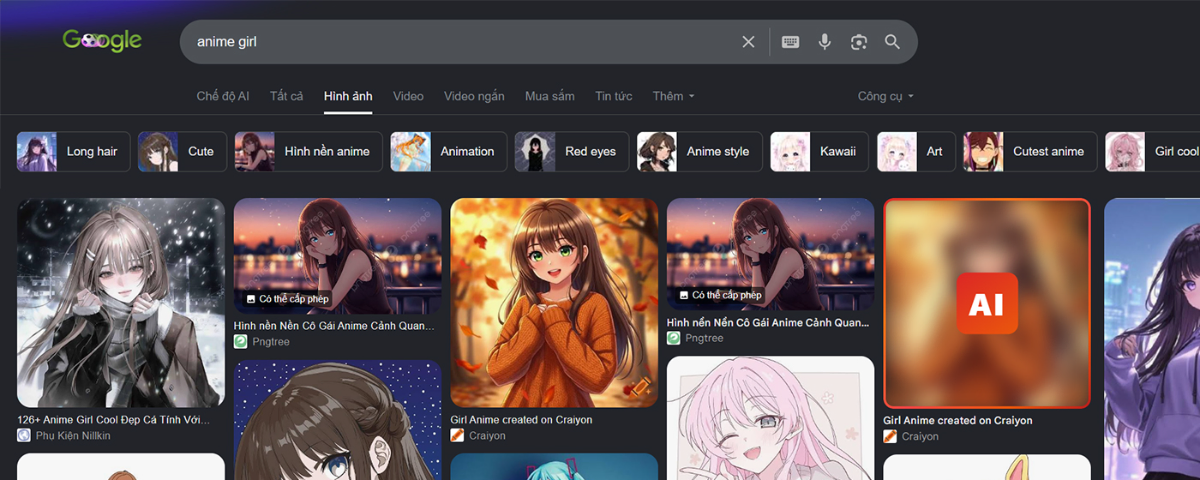Clear the search box with X icon
The image size is (1200, 480).
[x=748, y=42]
